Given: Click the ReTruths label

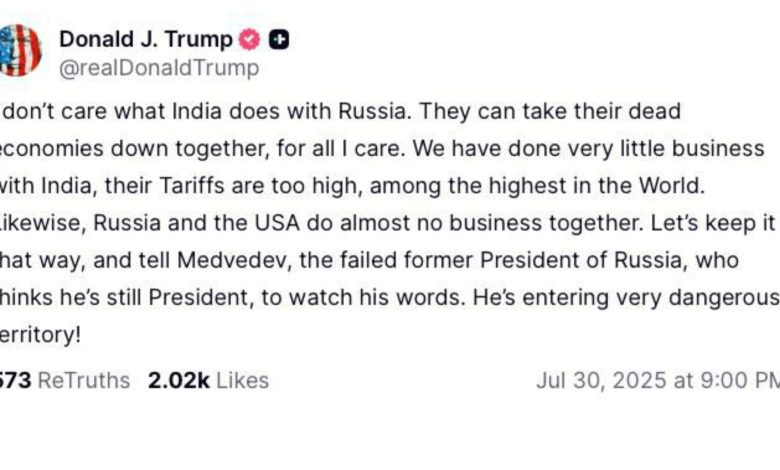Looking at the screenshot, I should (x=84, y=380).
